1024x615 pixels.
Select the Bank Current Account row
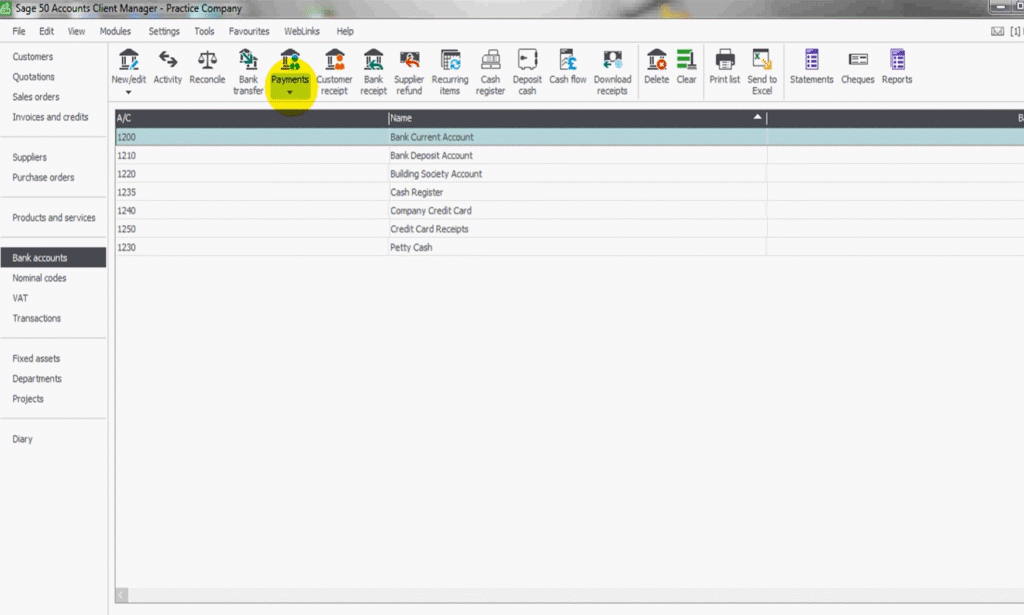[569, 137]
